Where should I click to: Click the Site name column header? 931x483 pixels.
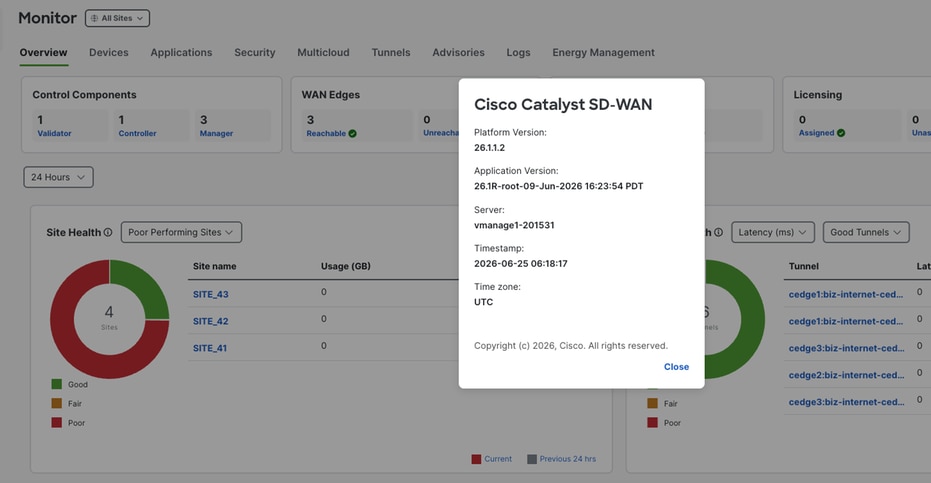click(214, 266)
